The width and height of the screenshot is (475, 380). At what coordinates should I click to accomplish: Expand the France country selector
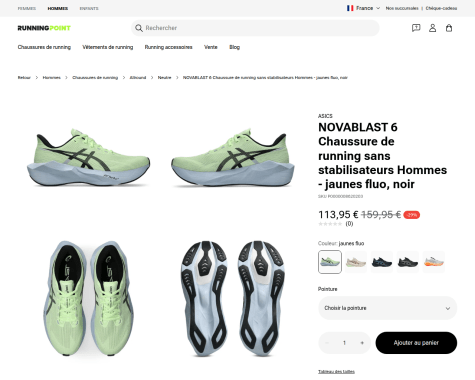click(x=363, y=8)
